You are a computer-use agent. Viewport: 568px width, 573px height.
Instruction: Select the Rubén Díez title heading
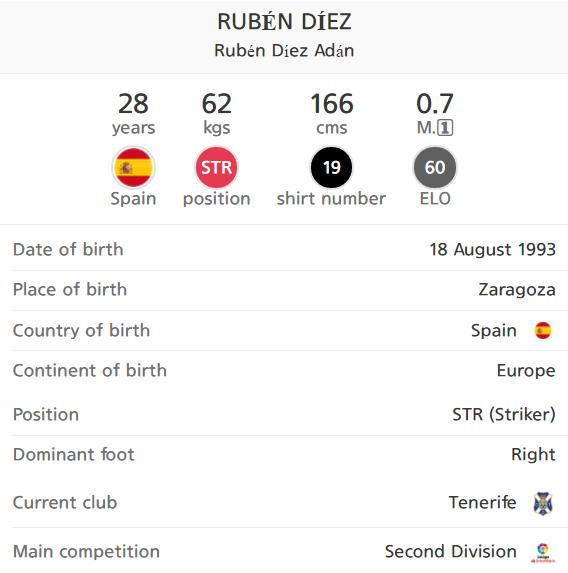click(284, 21)
